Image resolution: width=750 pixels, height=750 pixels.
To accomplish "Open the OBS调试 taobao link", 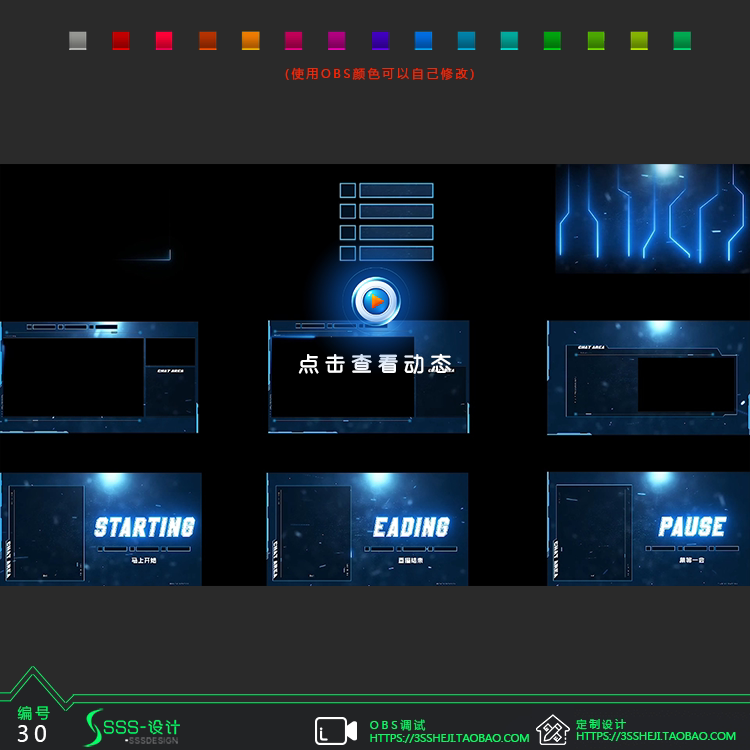I will pyautogui.click(x=449, y=738).
